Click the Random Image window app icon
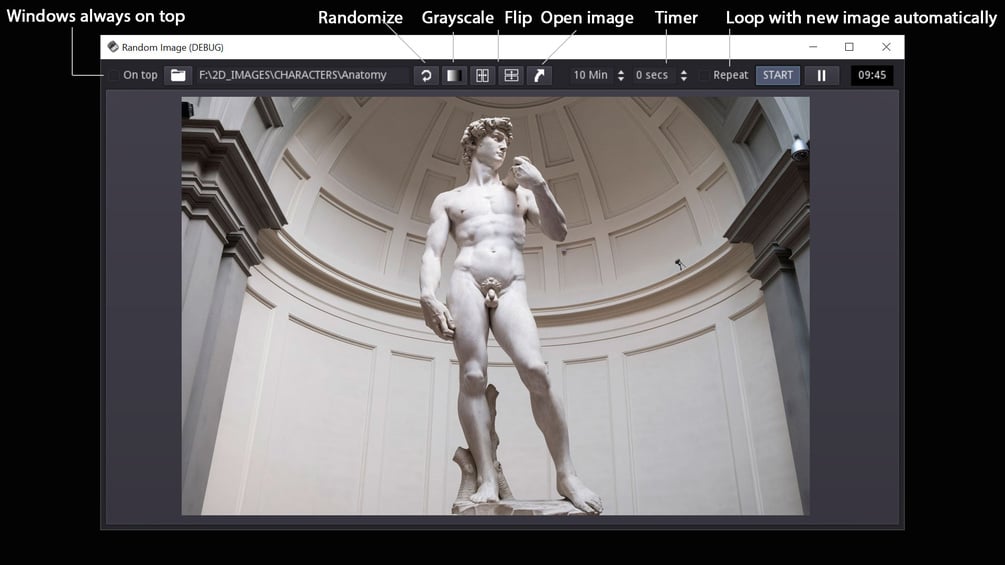This screenshot has height=565, width=1005. tap(113, 47)
